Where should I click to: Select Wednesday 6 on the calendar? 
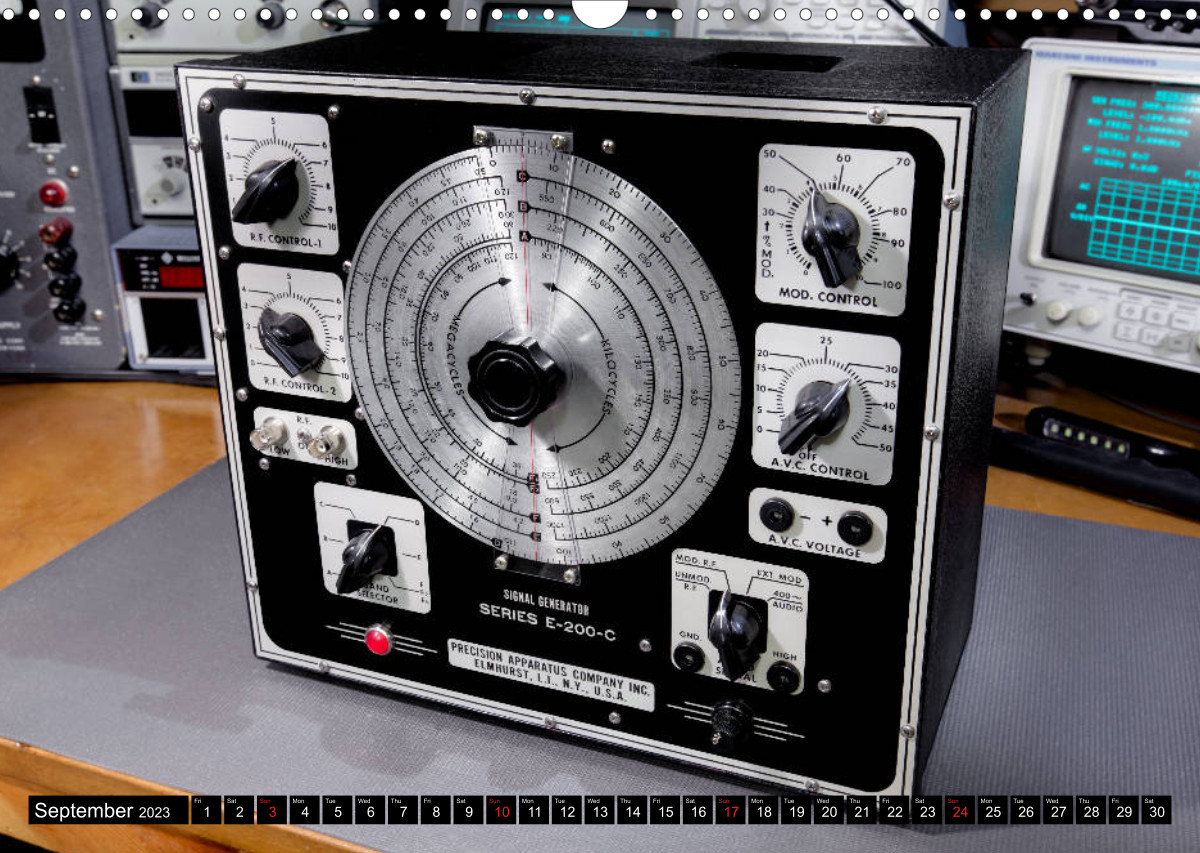370,811
